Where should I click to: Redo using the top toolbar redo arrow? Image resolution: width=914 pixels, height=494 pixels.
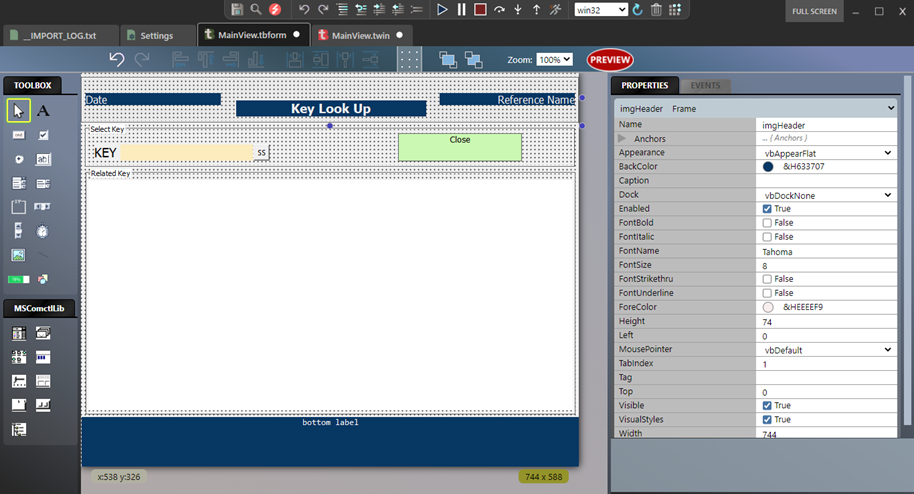[323, 9]
